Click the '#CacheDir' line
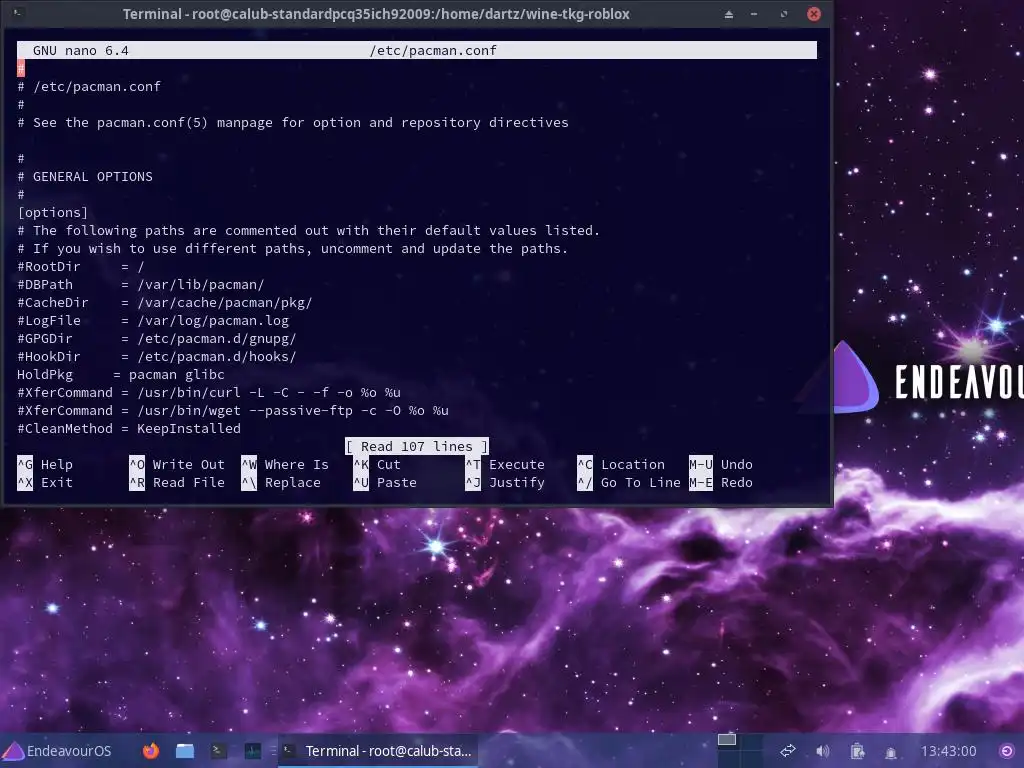 (x=165, y=302)
